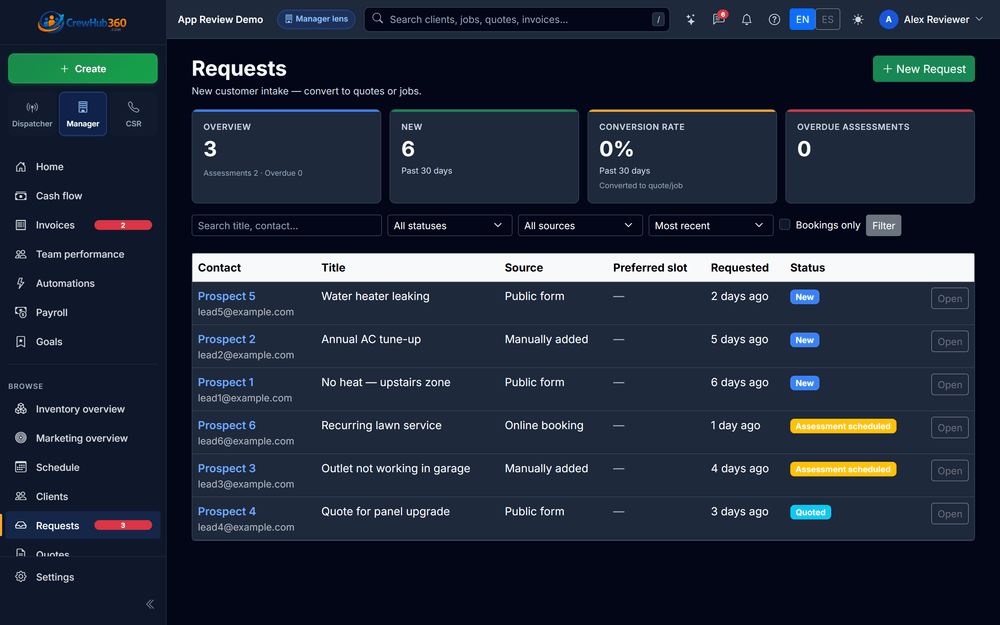1000x625 pixels.
Task: Open the help question mark icon
Action: 774,20
